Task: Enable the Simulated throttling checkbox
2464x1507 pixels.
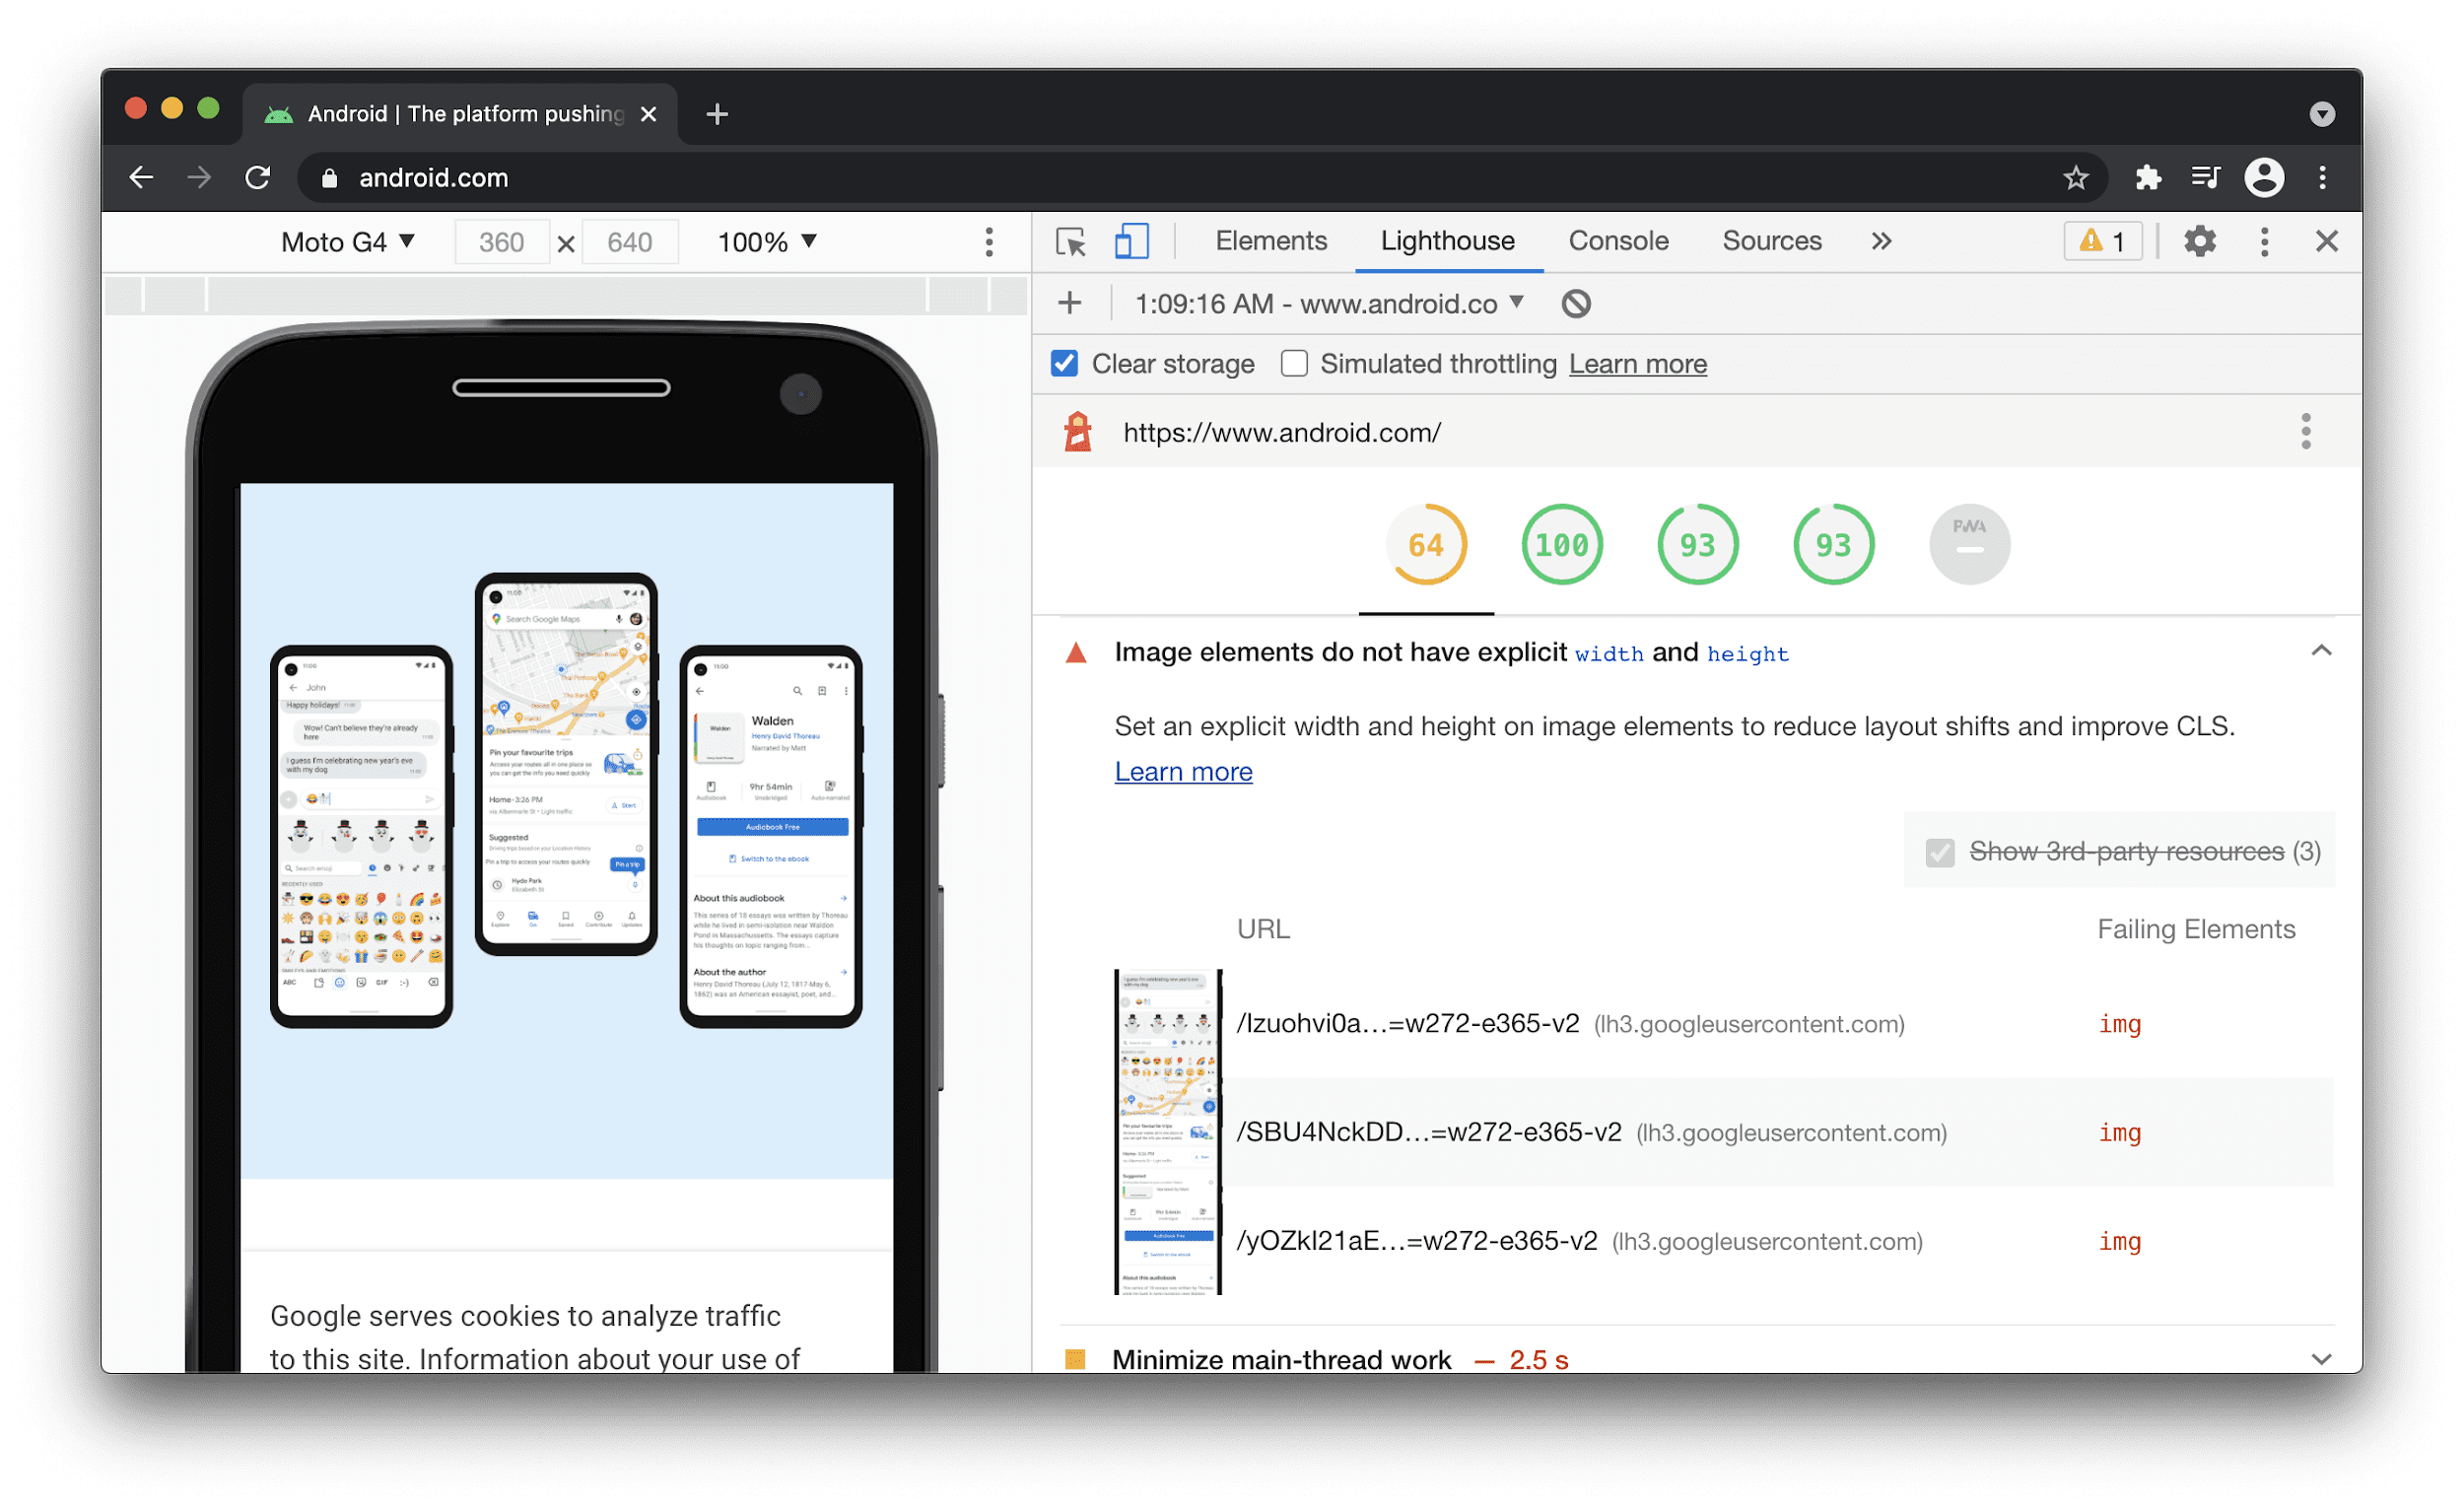Action: (x=1290, y=365)
